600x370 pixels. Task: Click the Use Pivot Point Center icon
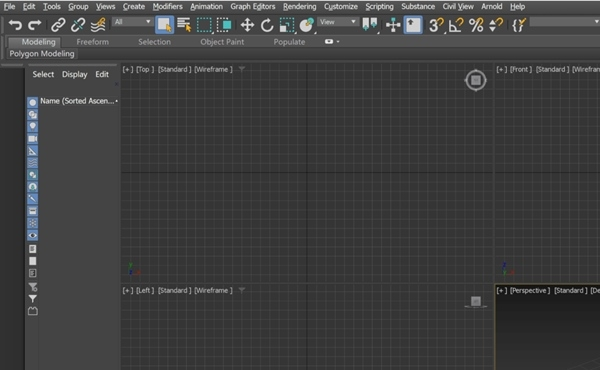[370, 24]
